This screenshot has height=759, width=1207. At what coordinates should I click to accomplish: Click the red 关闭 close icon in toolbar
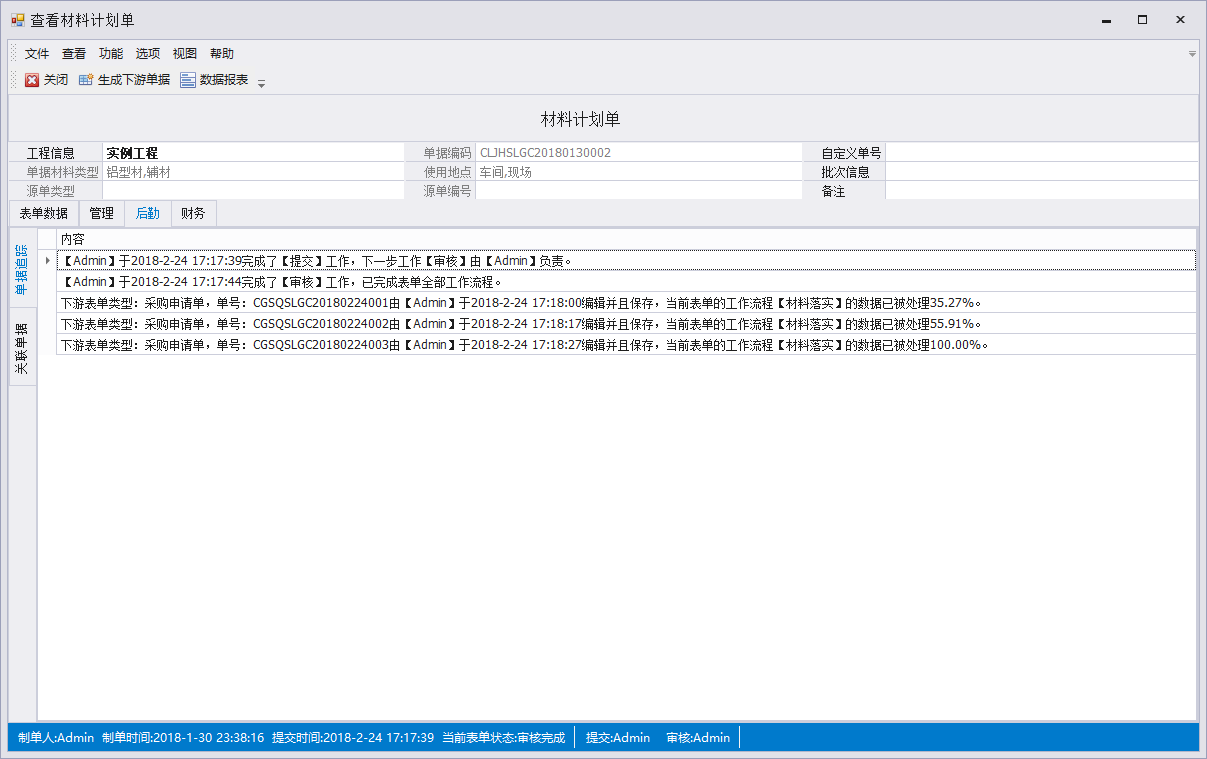(32, 80)
